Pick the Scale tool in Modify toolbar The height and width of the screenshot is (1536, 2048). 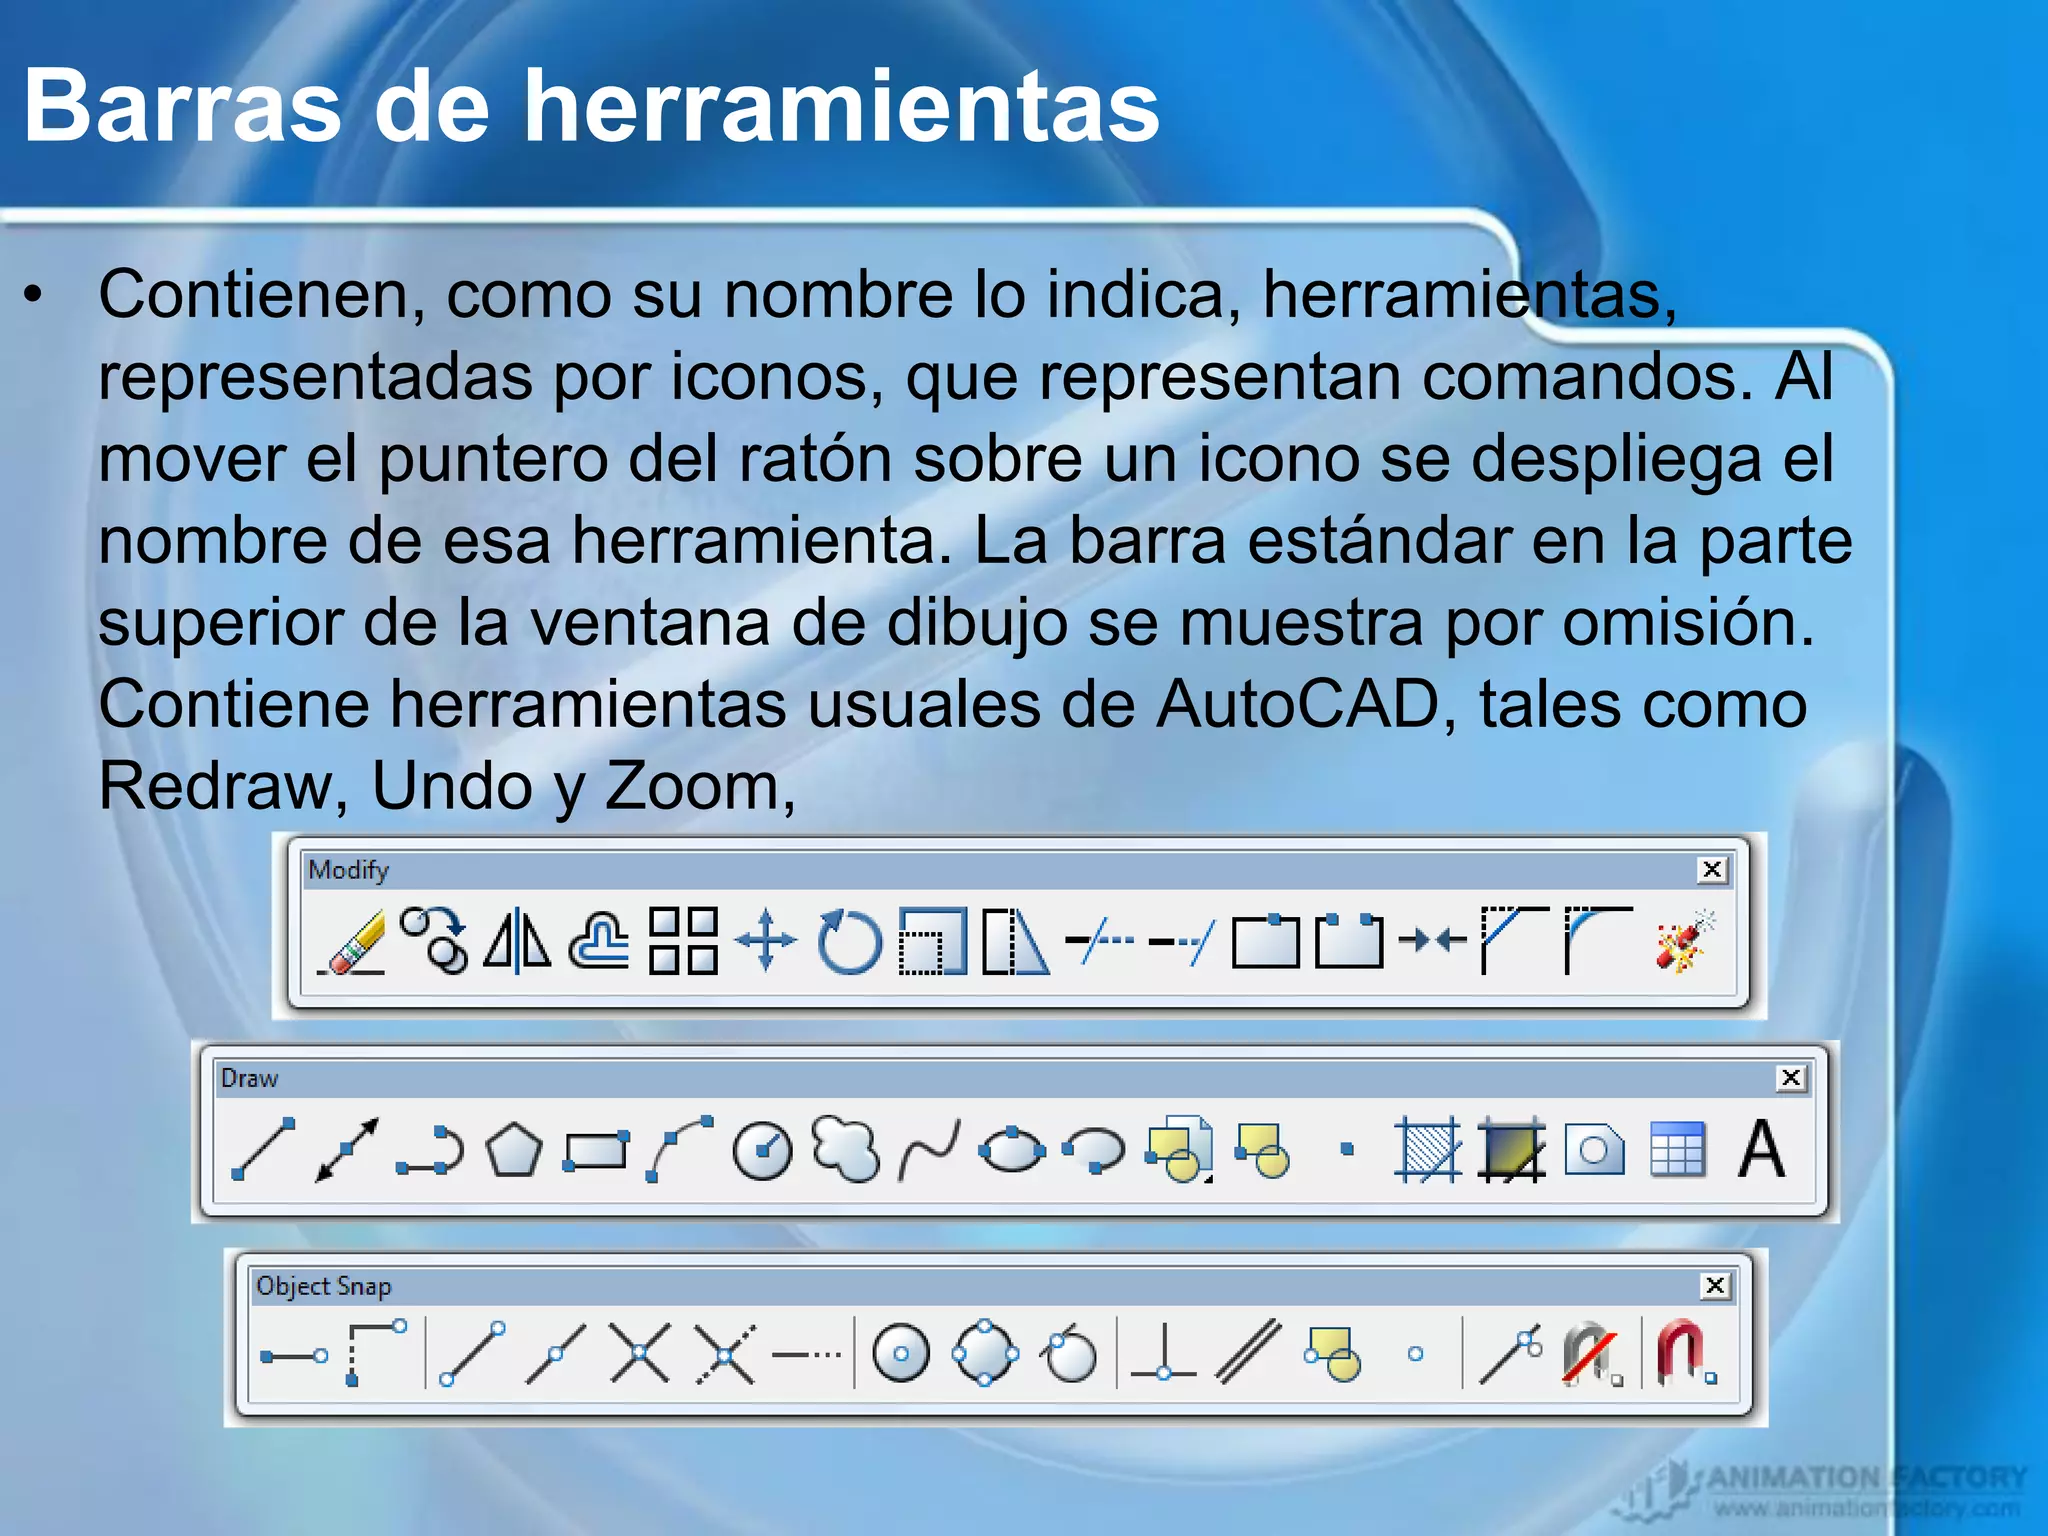coord(932,941)
